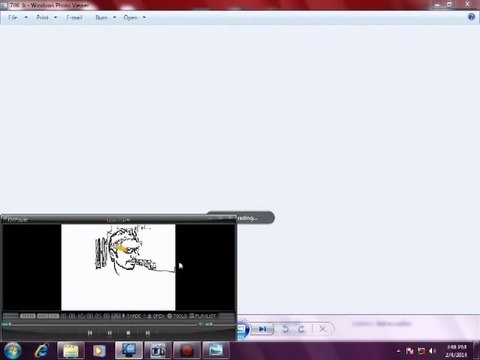The image size is (480, 360).
Task: Go to next photo in Photo Viewer
Action: pyautogui.click(x=262, y=329)
